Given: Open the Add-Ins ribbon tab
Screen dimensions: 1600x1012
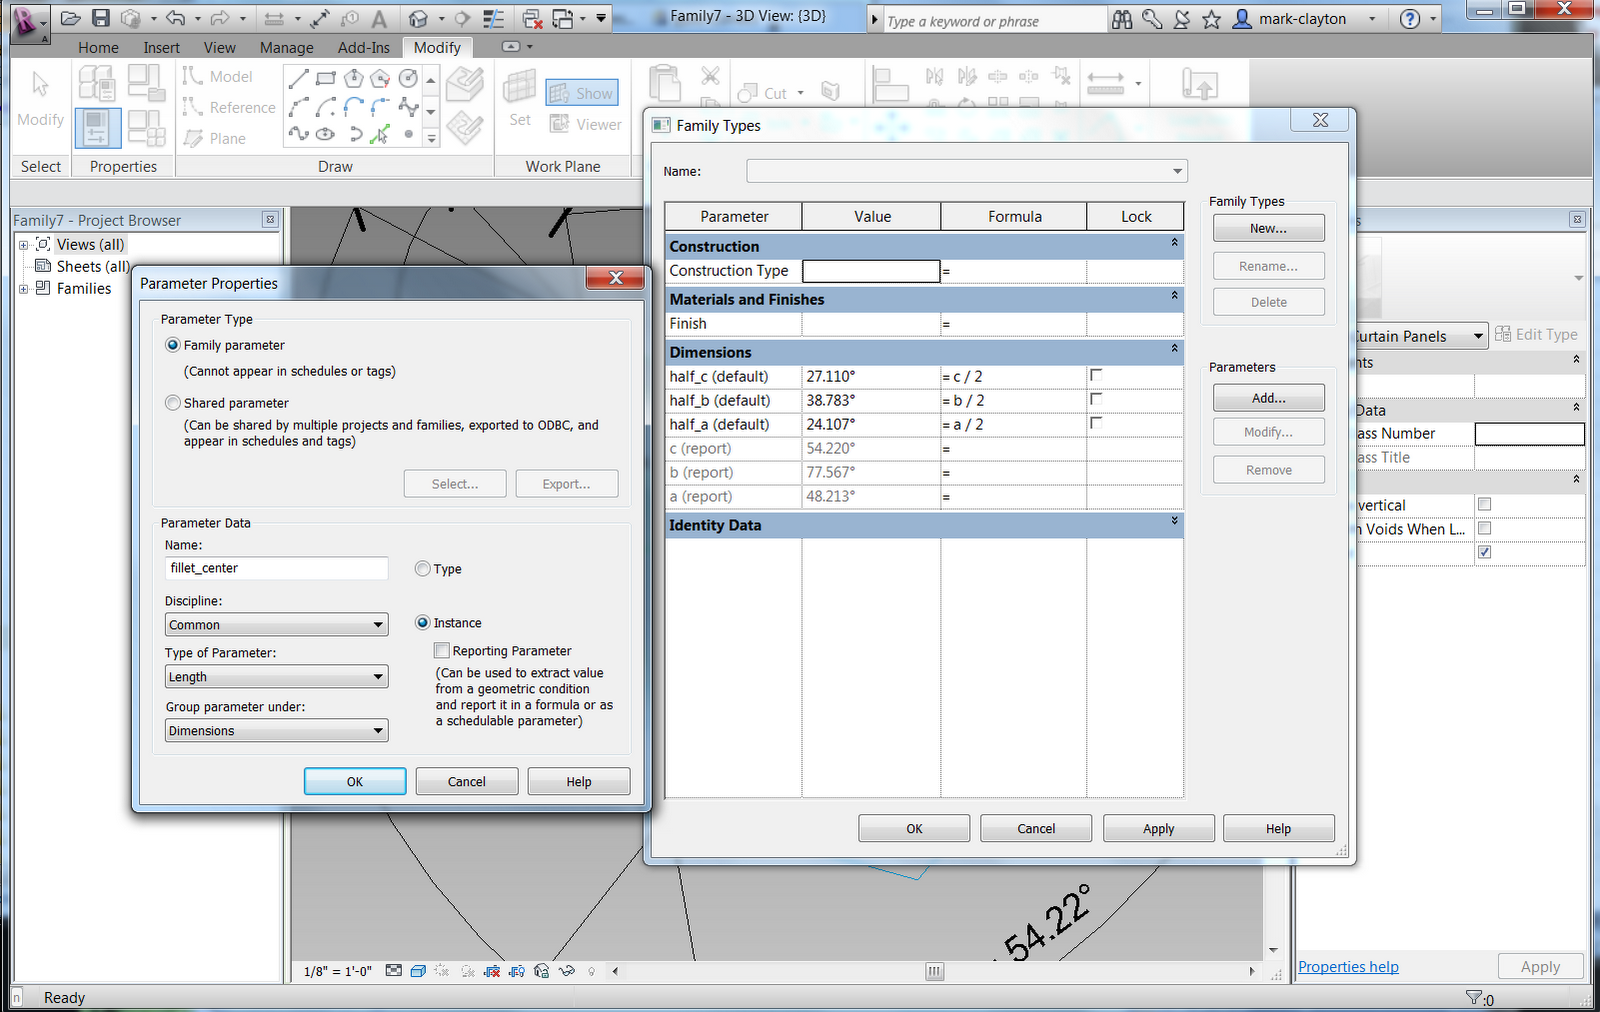Looking at the screenshot, I should 363,48.
